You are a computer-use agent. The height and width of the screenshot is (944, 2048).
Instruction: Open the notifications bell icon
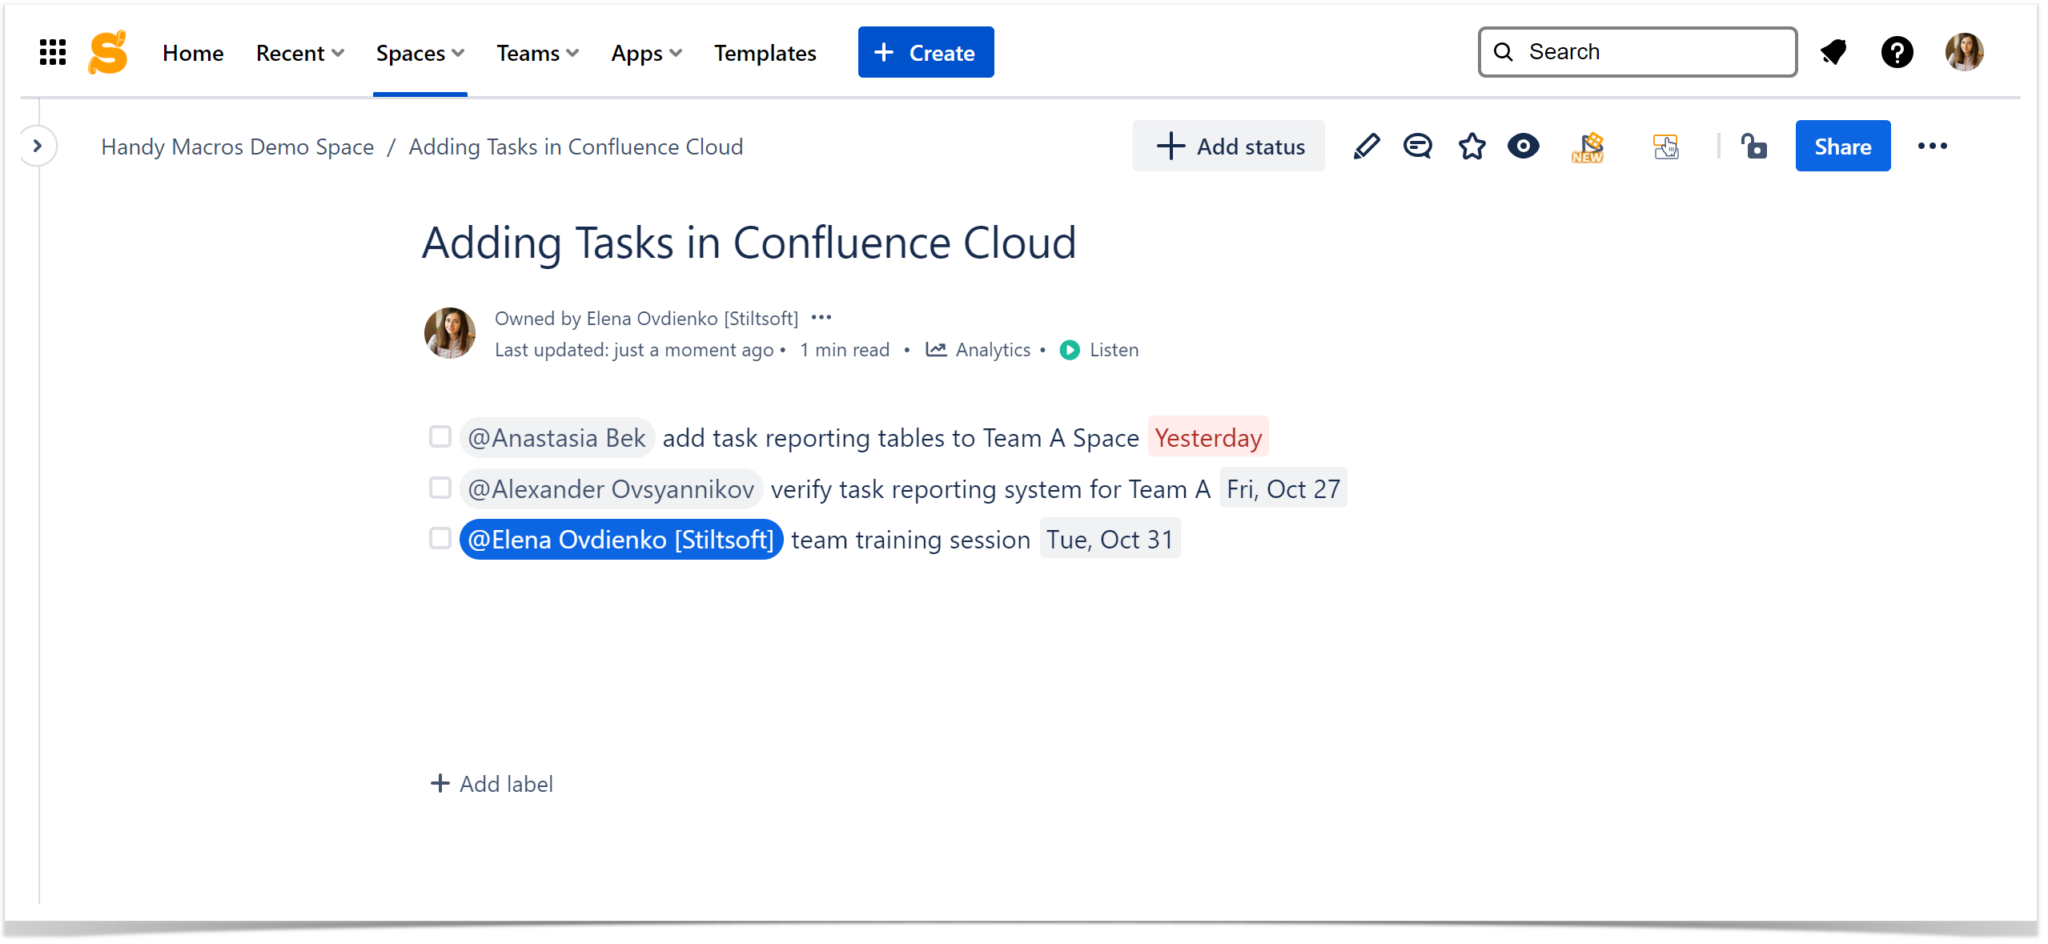click(1835, 51)
